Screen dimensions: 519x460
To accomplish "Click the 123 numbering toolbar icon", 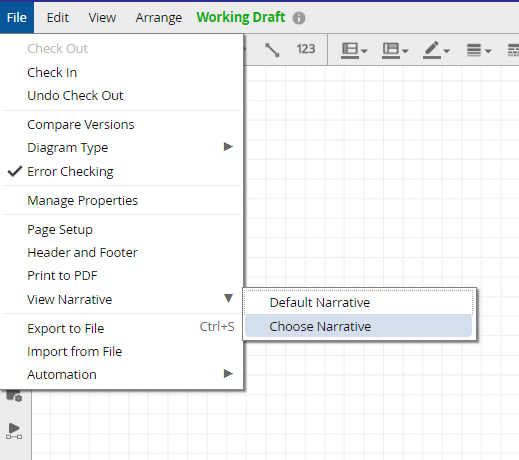I will [x=306, y=49].
